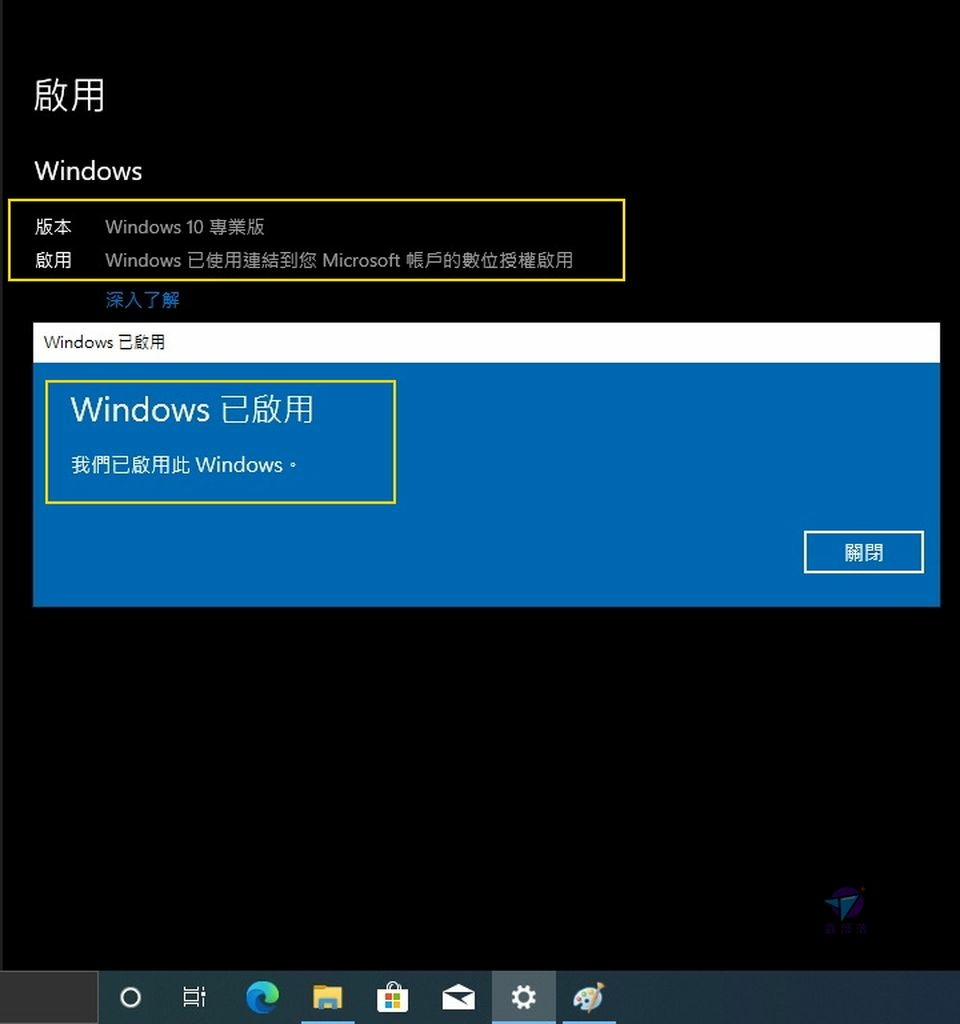The image size is (960, 1024).
Task: Click the 'Windows 已啟用' dialog title bar text
Action: pos(104,342)
